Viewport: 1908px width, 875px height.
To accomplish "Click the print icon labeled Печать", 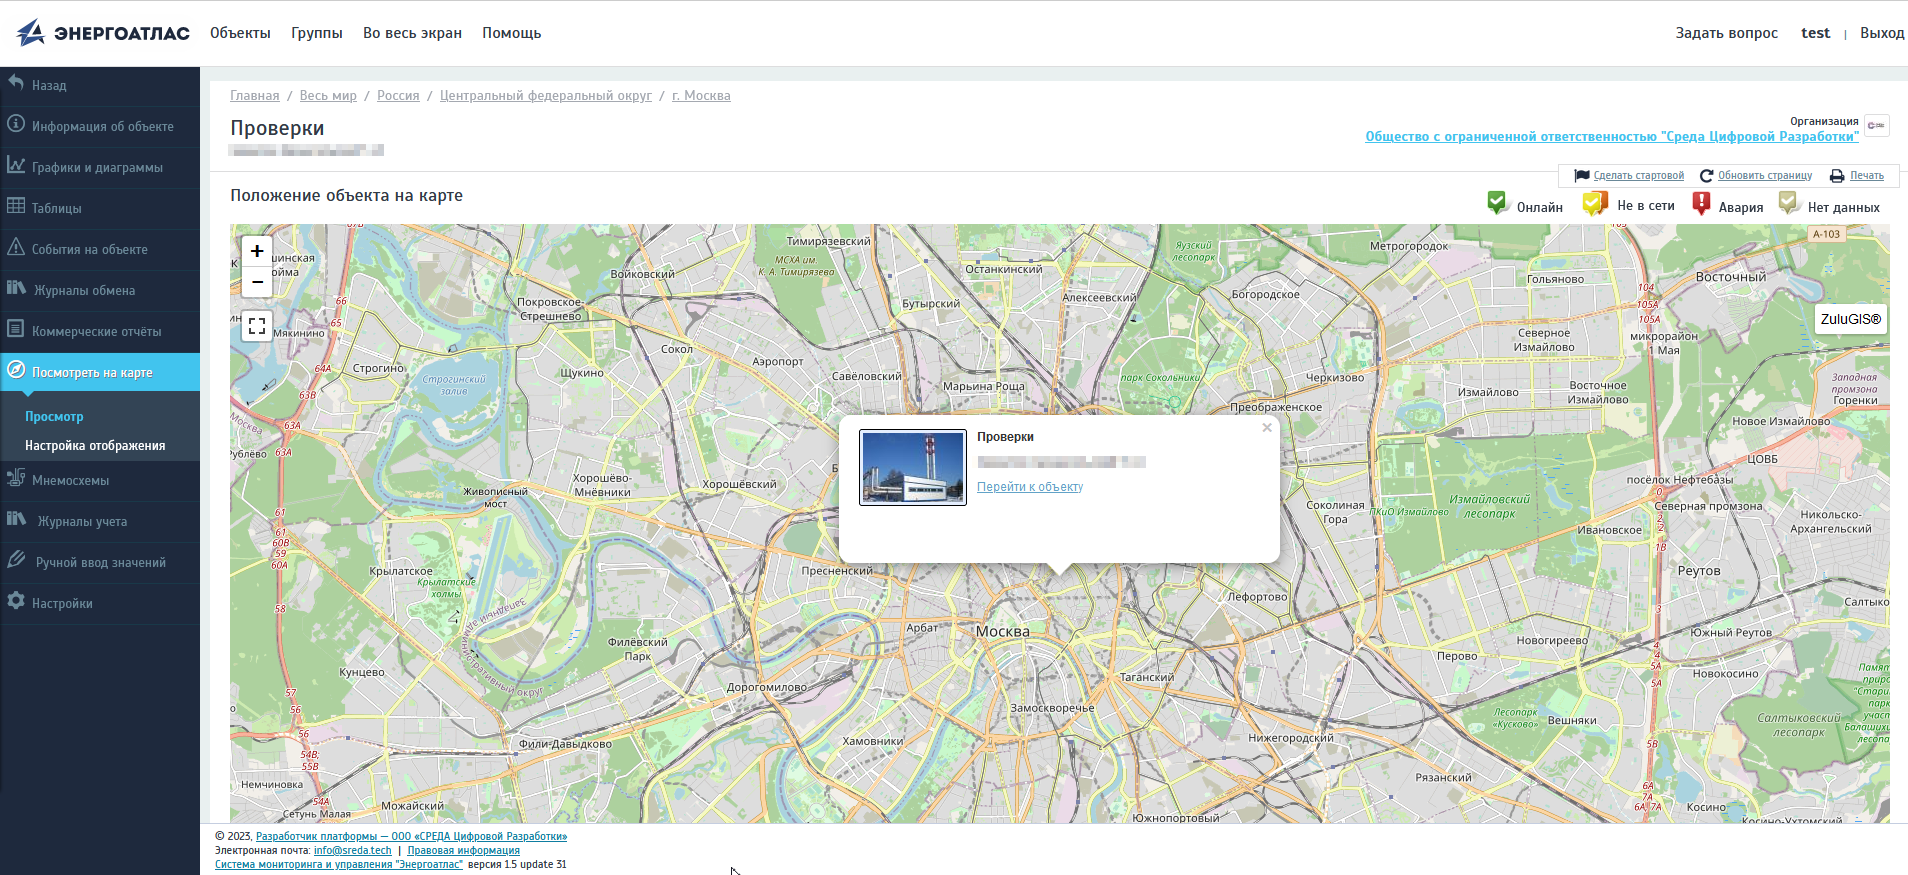I will (1837, 176).
